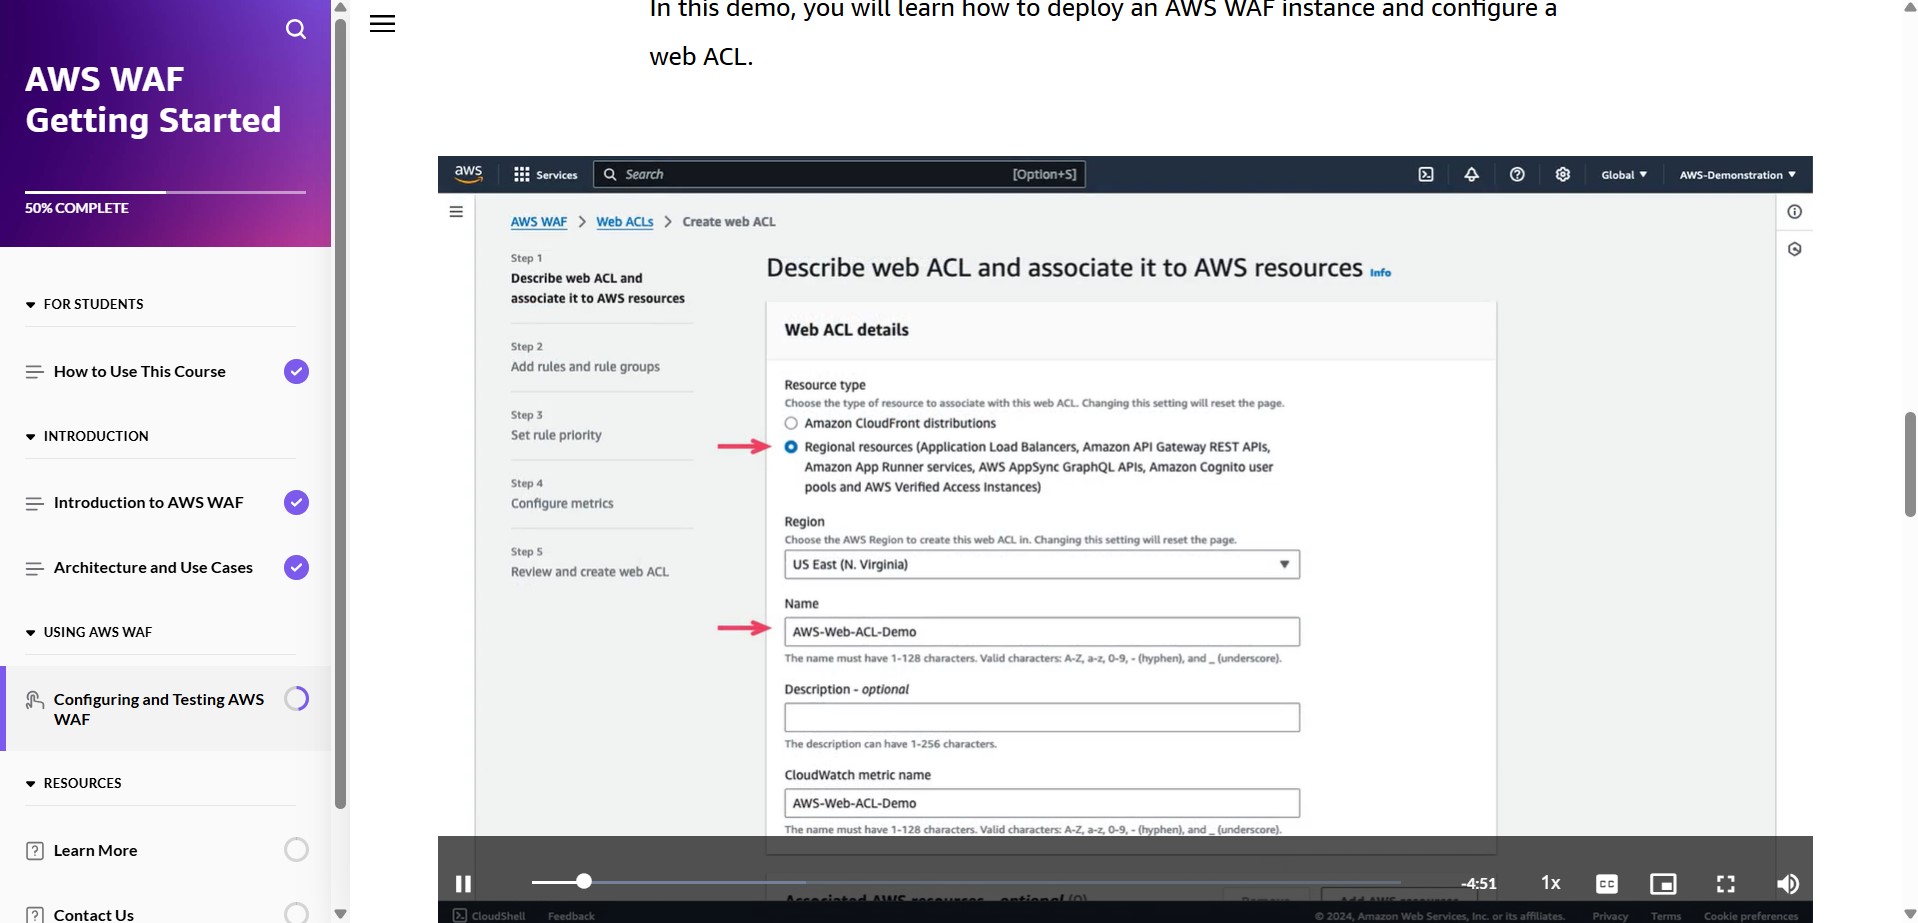Click the Services grid icon
Image resolution: width=1918 pixels, height=923 pixels.
point(523,173)
